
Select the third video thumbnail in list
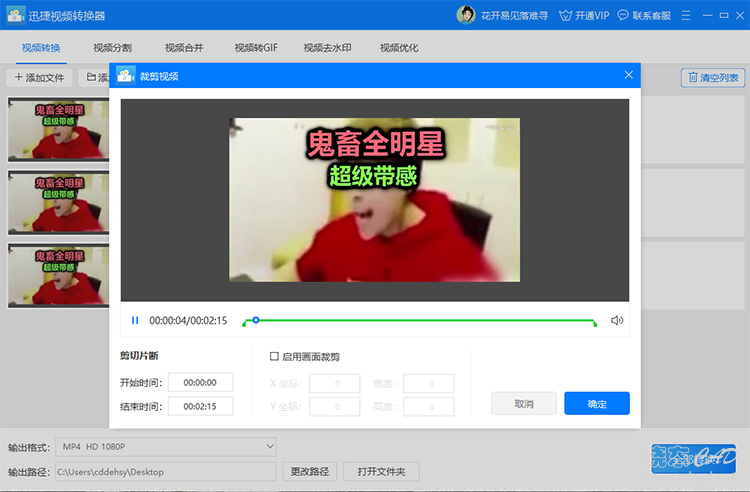pyautogui.click(x=58, y=276)
